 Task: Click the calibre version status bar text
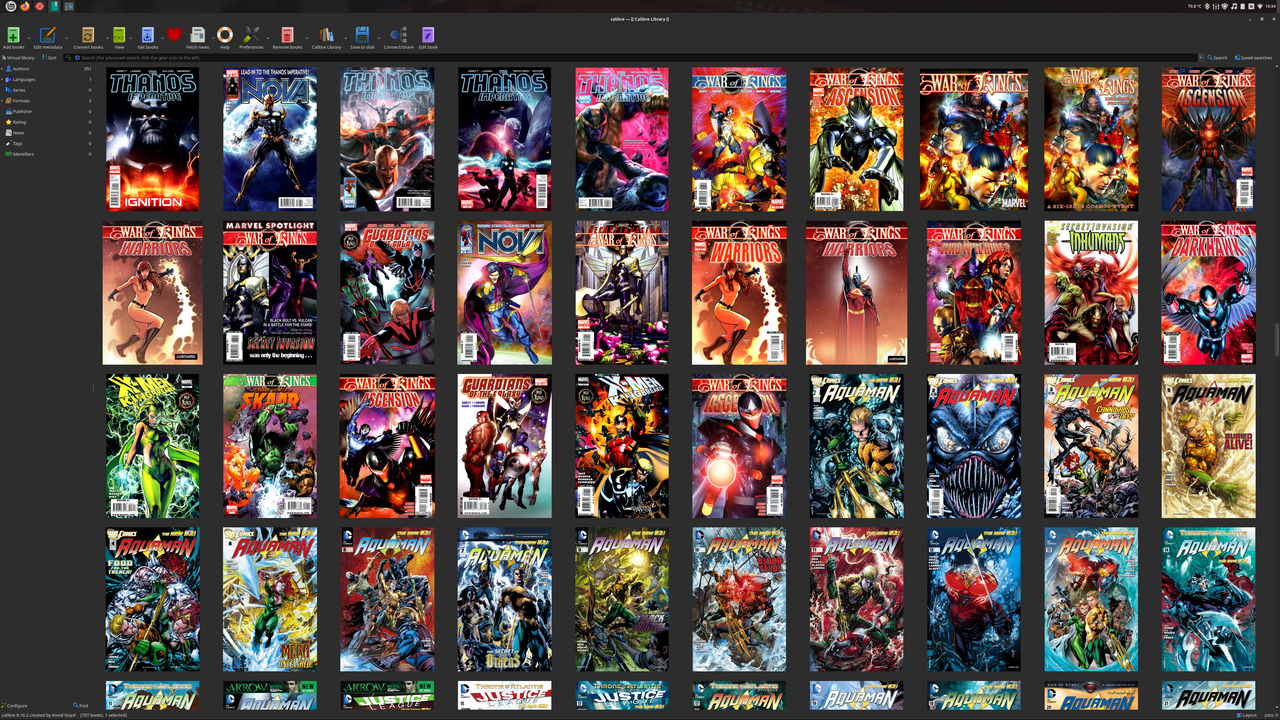[37, 715]
